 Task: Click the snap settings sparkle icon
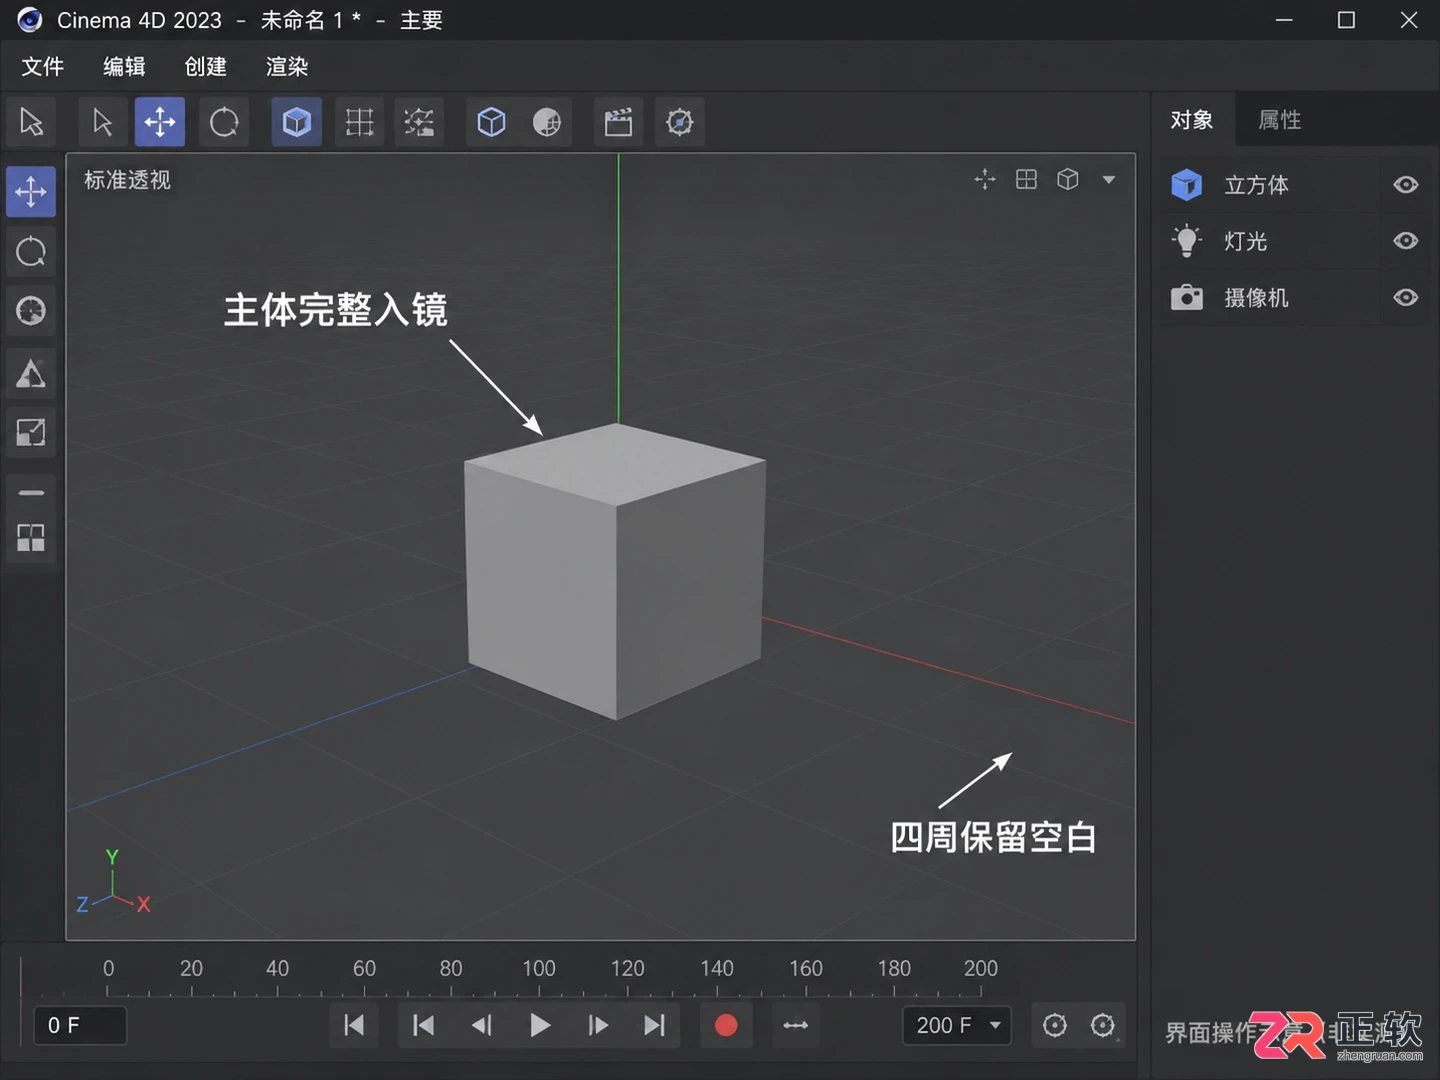click(419, 122)
